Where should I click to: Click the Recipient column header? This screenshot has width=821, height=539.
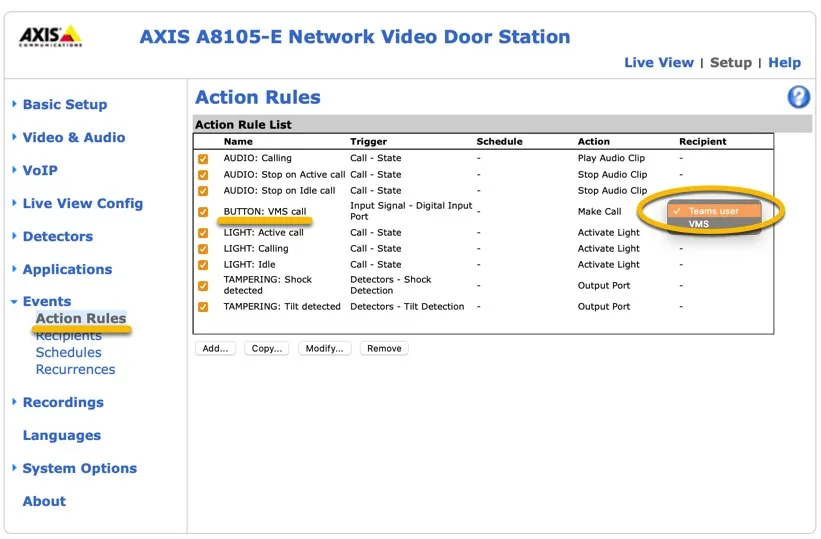pos(703,141)
